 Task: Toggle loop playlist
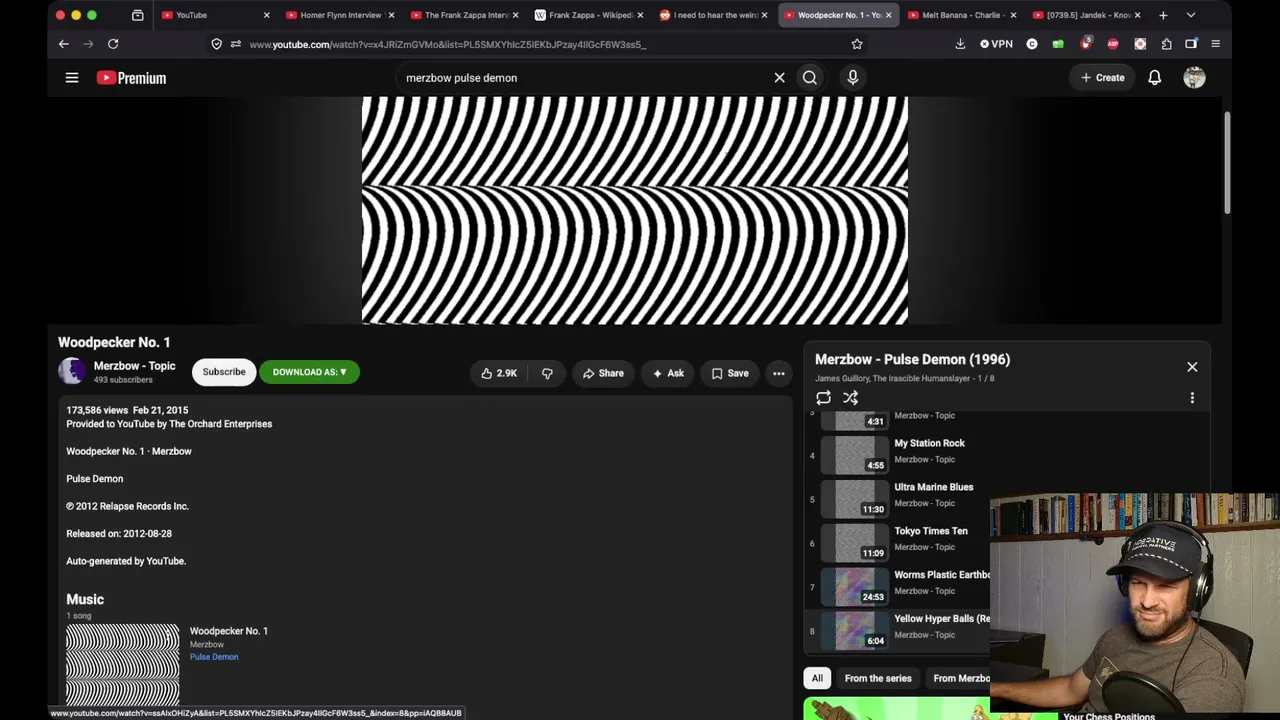pyautogui.click(x=823, y=398)
